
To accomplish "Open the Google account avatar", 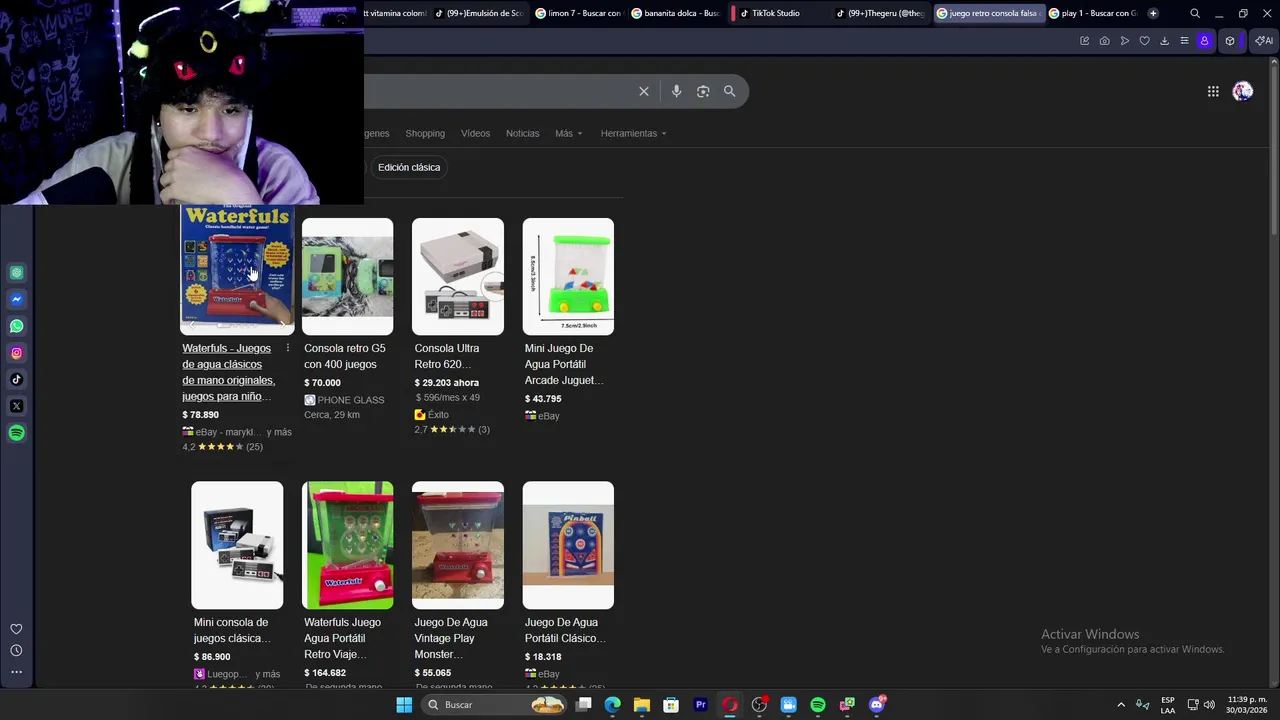I will (1243, 91).
